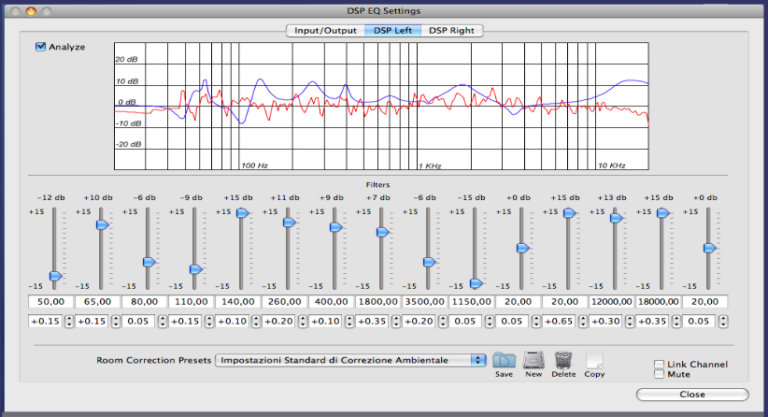Screen dimensions: 768x417
Task: Click the Q stepper under 12000,00
Action: 630,321
